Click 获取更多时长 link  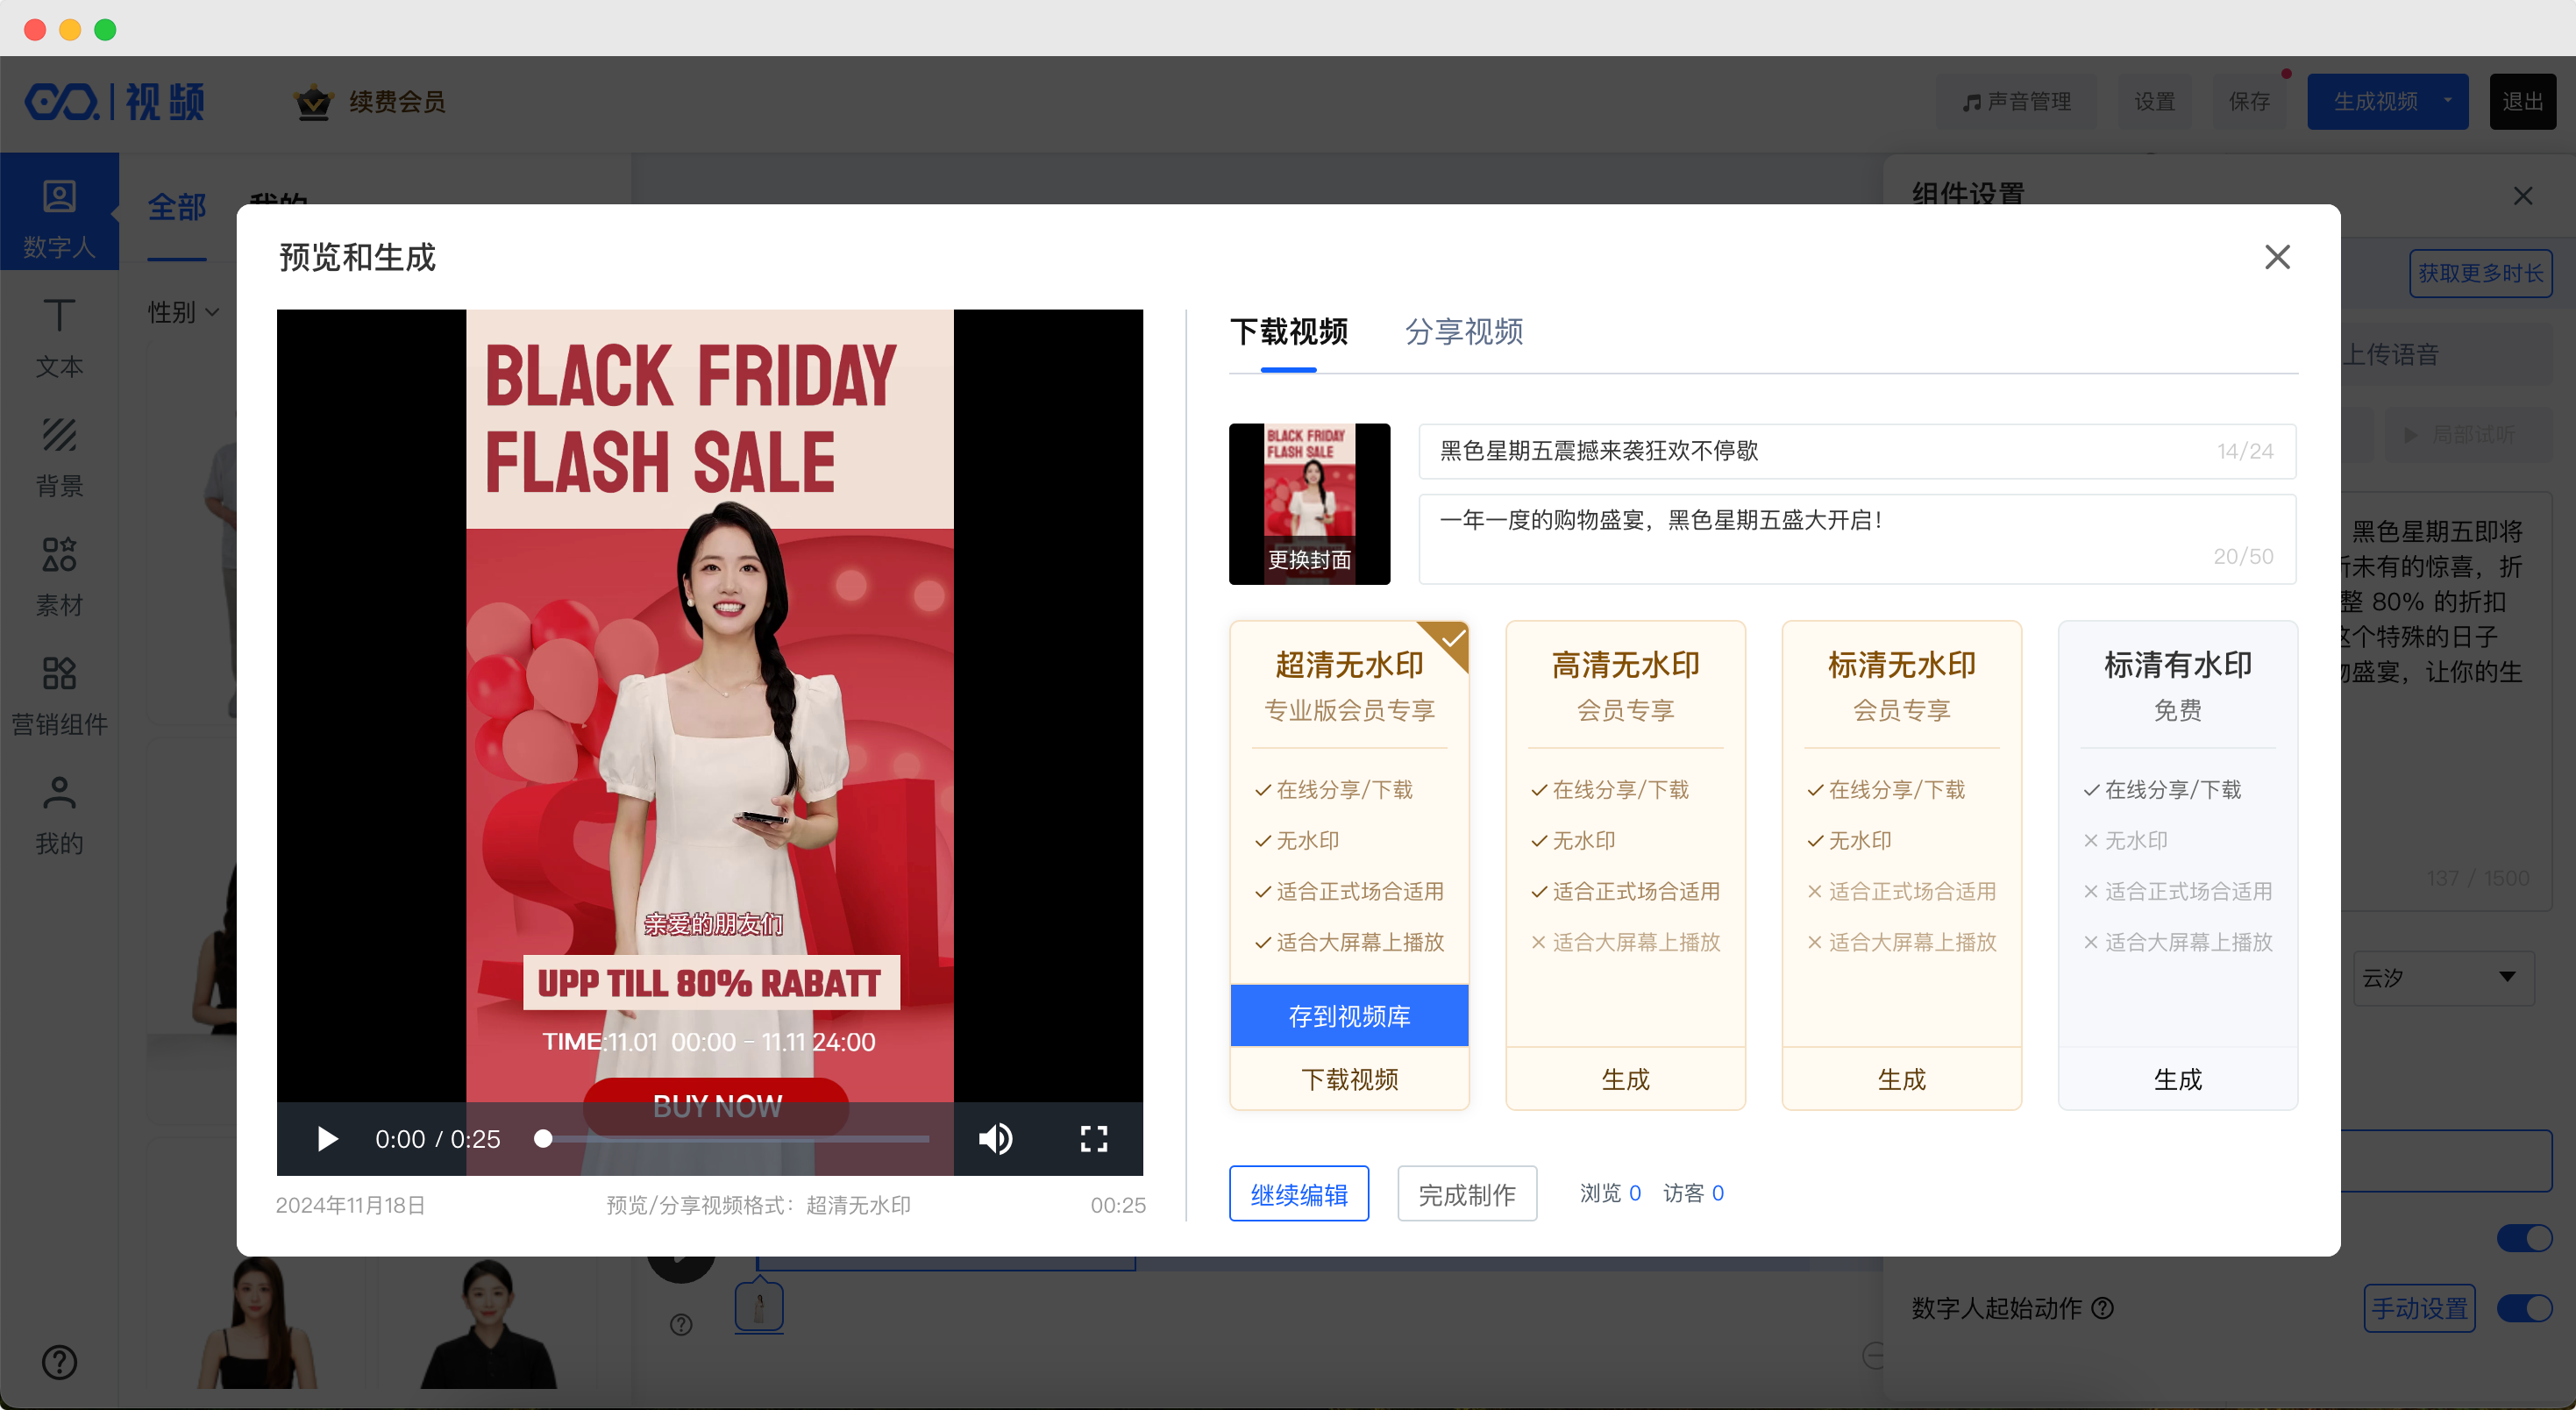(x=2480, y=273)
